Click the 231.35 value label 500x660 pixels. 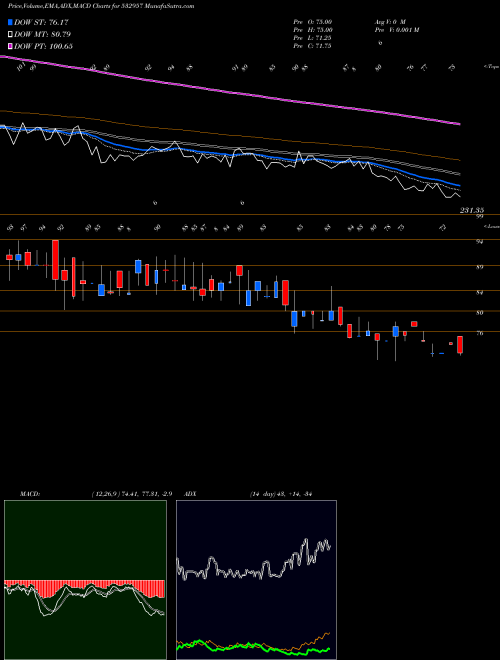click(472, 210)
